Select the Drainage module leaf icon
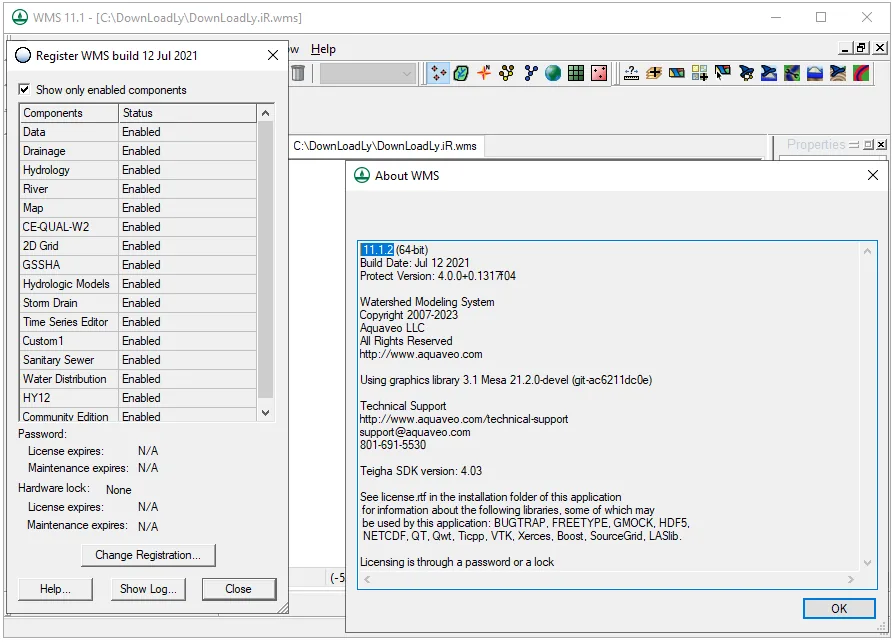892x642 pixels. 461,73
